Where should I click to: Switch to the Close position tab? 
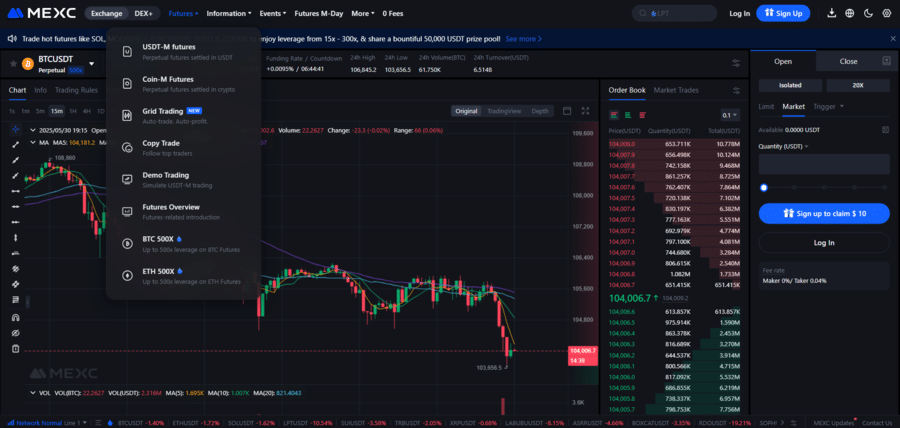coord(848,61)
